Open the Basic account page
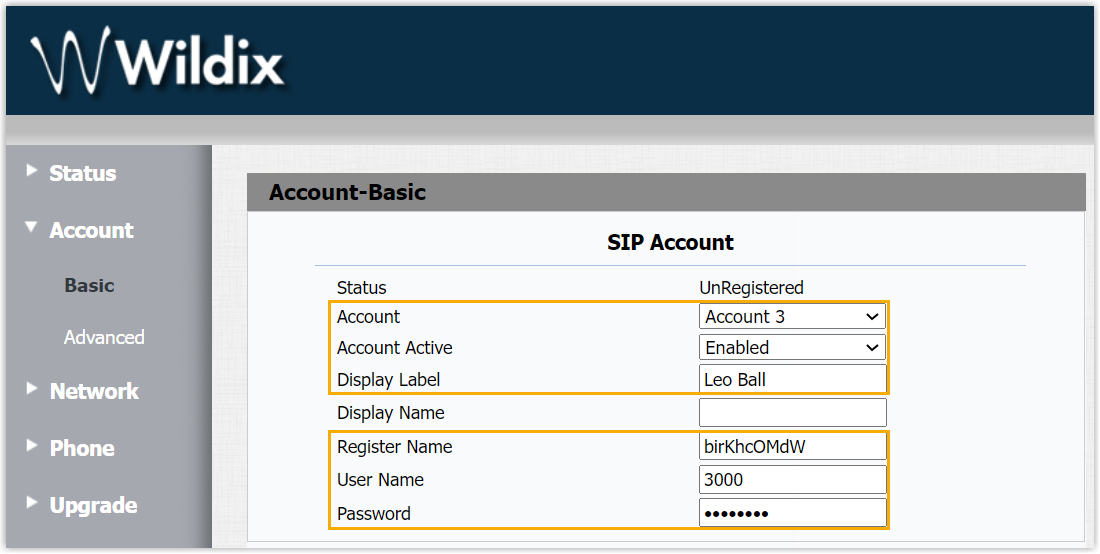The width and height of the screenshot is (1100, 554). 89,286
